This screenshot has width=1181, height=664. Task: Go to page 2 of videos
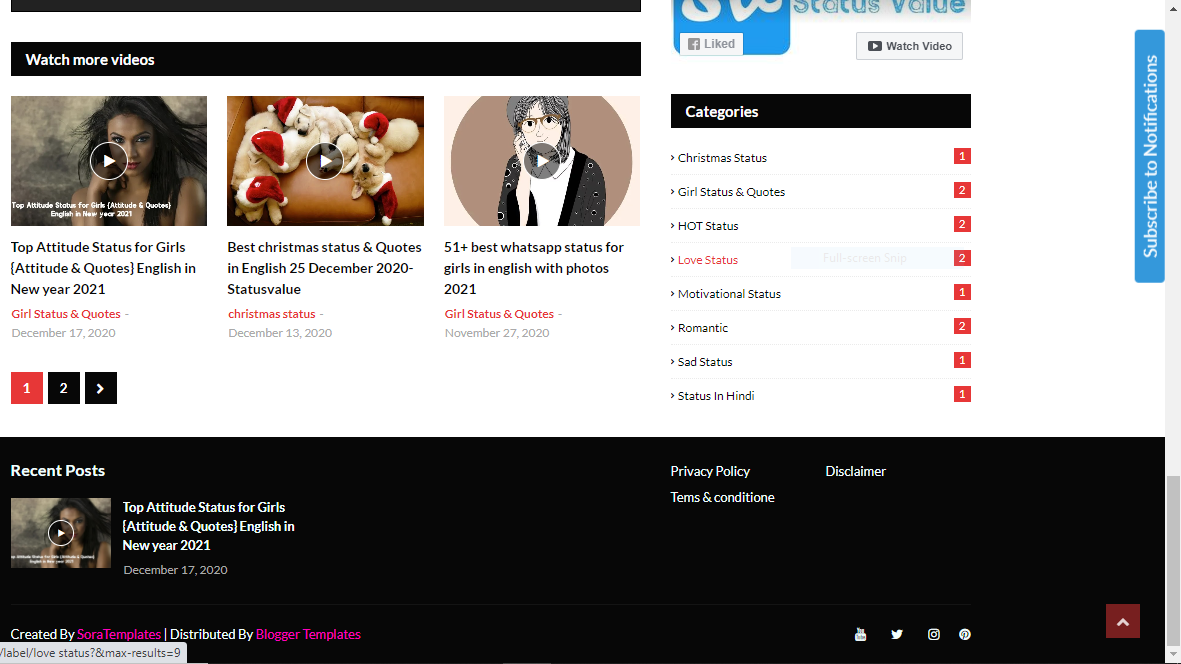click(x=63, y=388)
